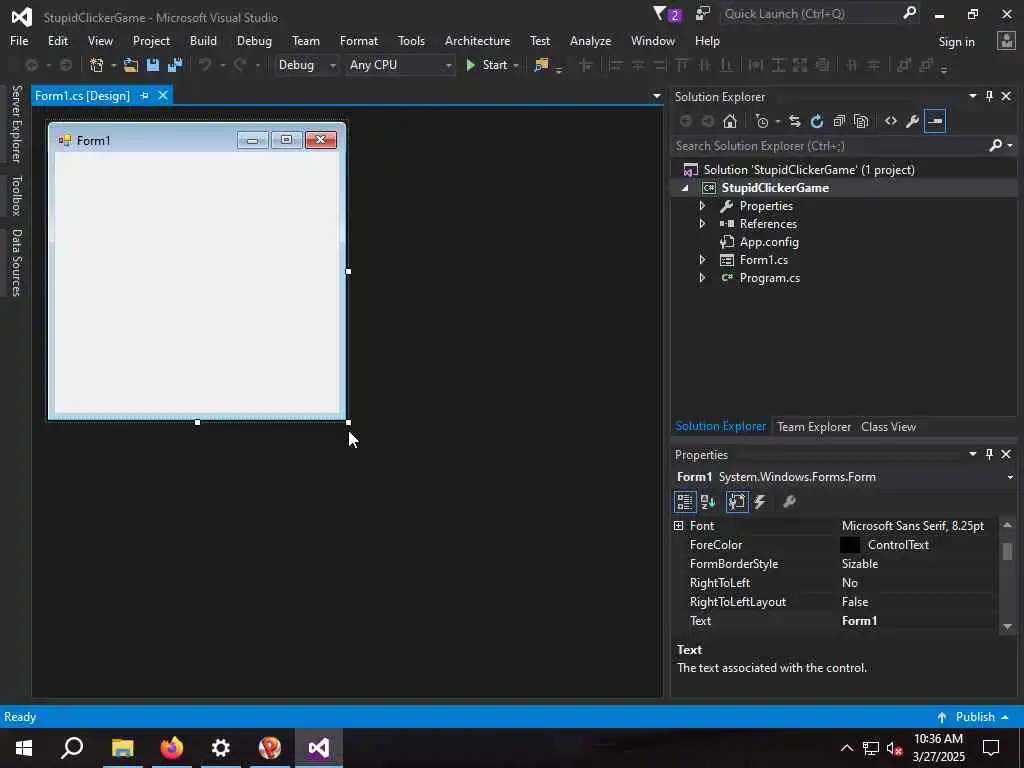
Task: Click the feedback icon beside Quick Launch
Action: 703,14
